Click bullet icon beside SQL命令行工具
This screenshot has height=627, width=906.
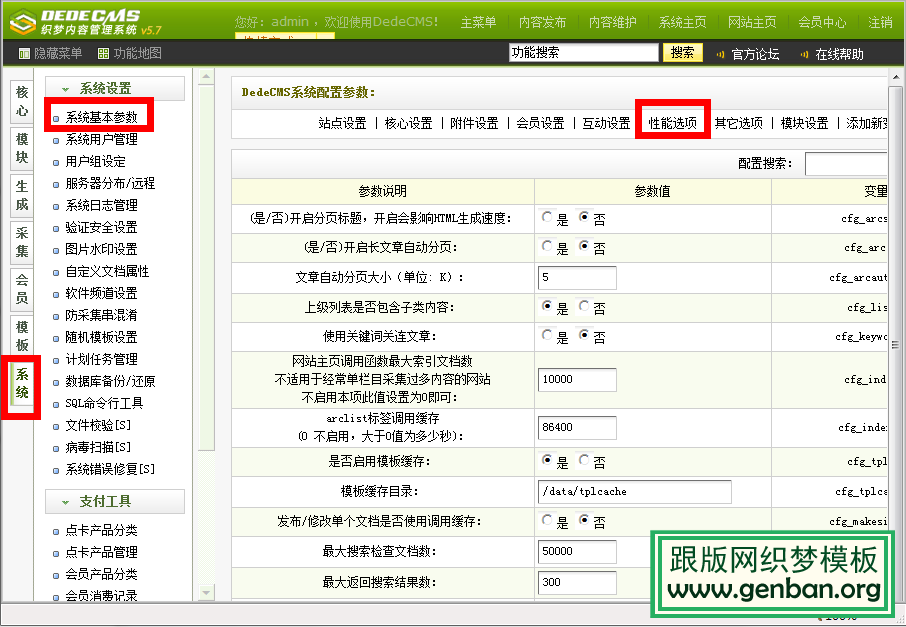point(56,404)
